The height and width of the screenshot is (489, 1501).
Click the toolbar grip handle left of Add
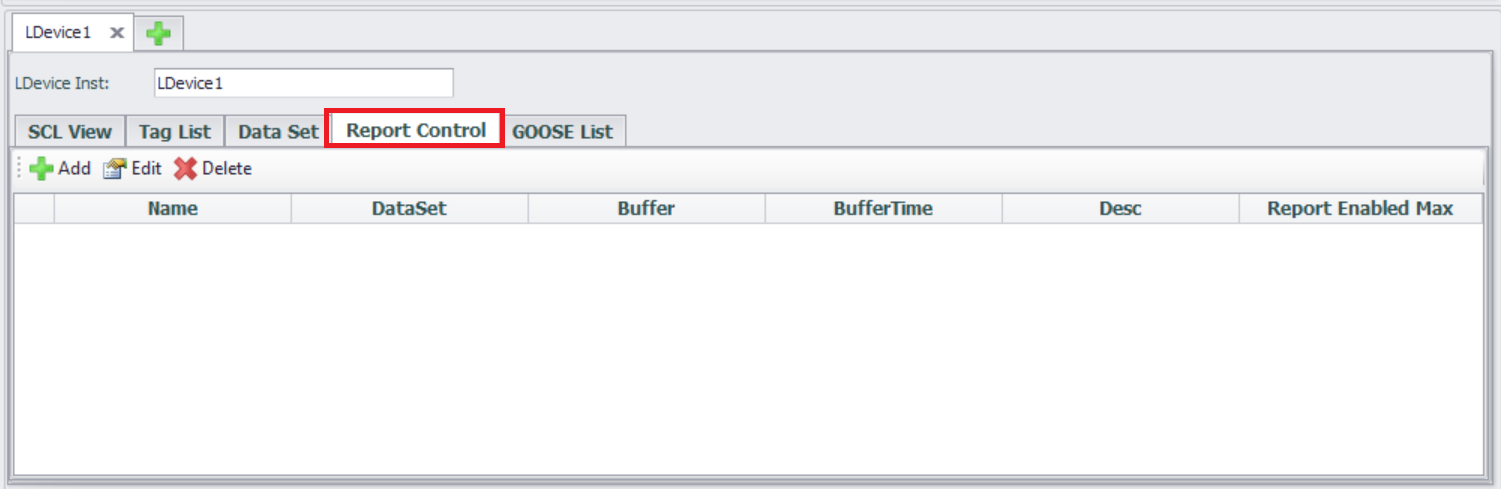[19, 169]
